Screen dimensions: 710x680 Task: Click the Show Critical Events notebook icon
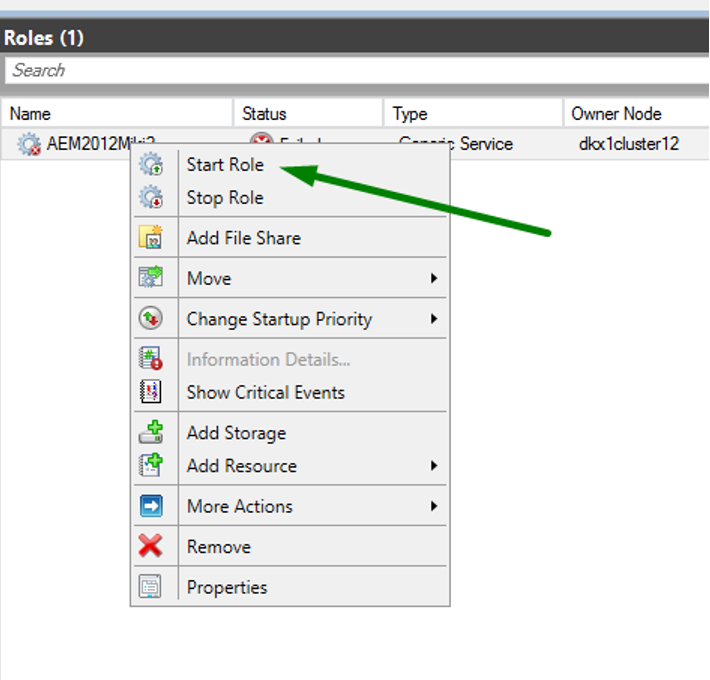[x=151, y=392]
